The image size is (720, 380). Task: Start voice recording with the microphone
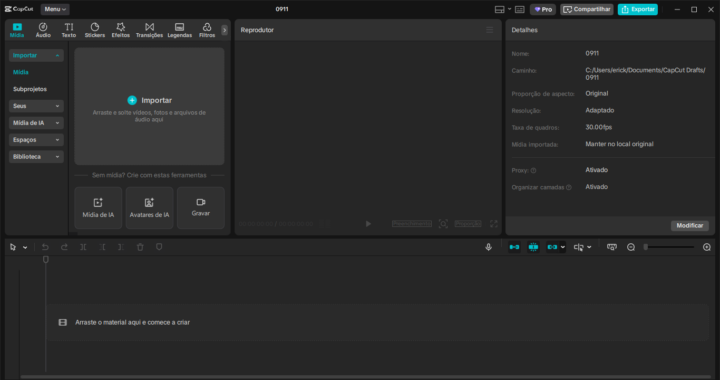click(489, 247)
